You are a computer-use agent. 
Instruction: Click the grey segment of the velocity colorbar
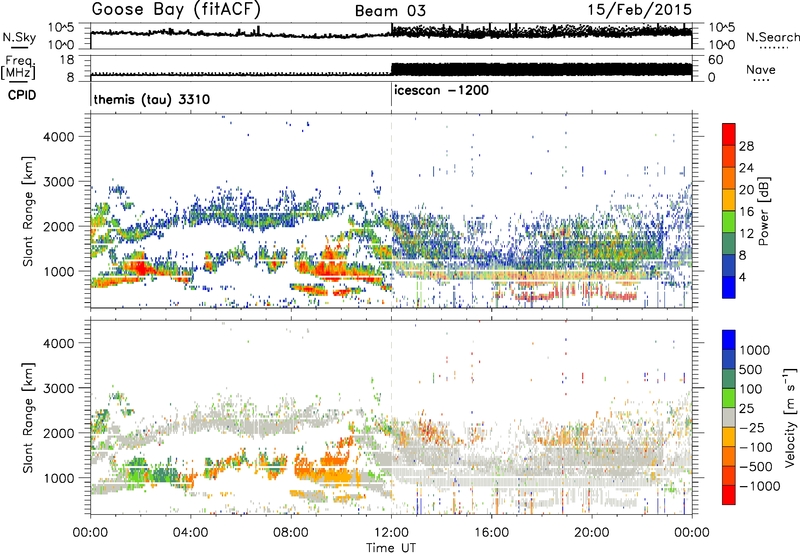point(729,418)
